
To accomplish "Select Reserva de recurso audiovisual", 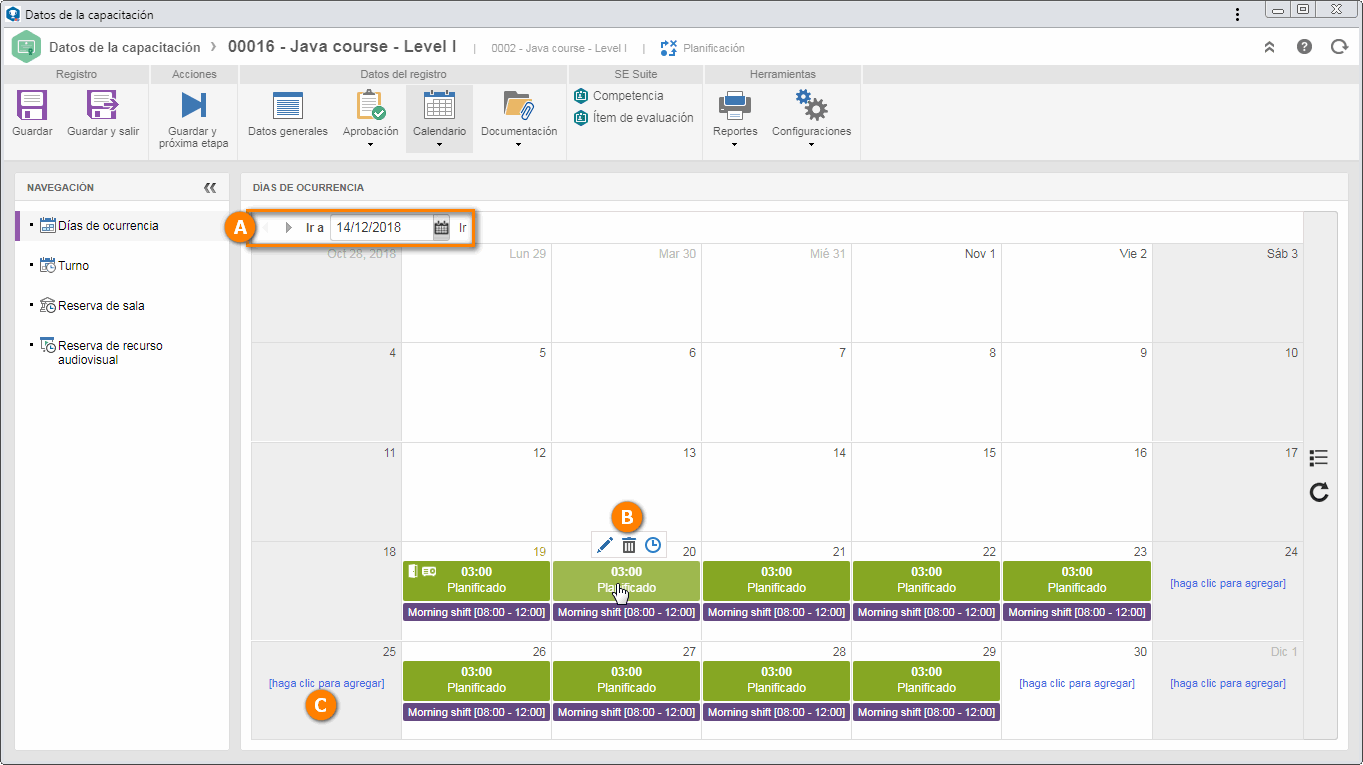I will coord(110,352).
